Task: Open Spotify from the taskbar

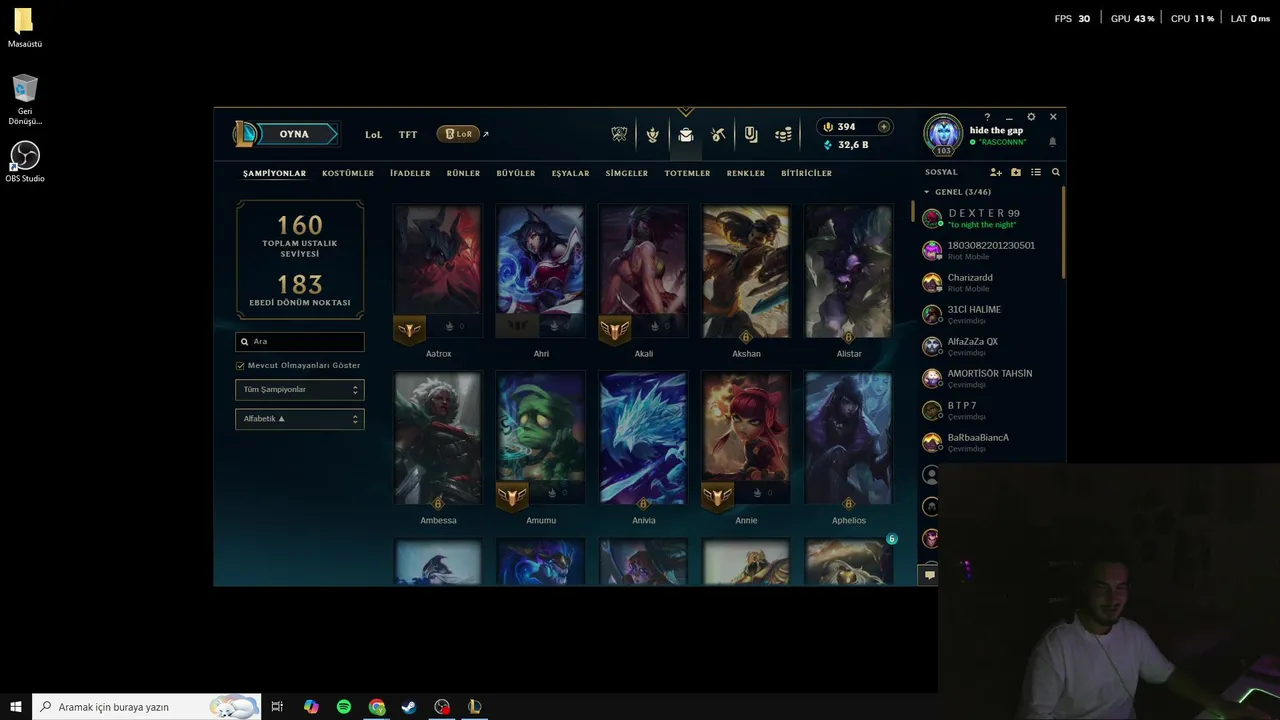Action: [344, 707]
